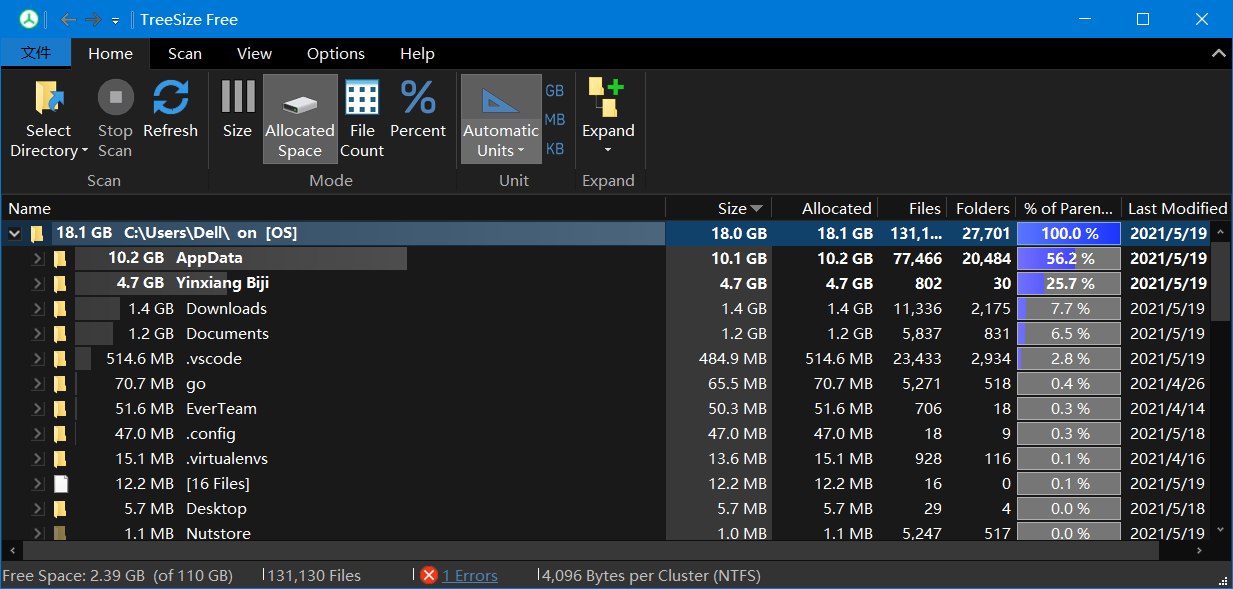This screenshot has width=1233, height=589.
Task: Expand the .vscode folder
Action: (x=37, y=359)
